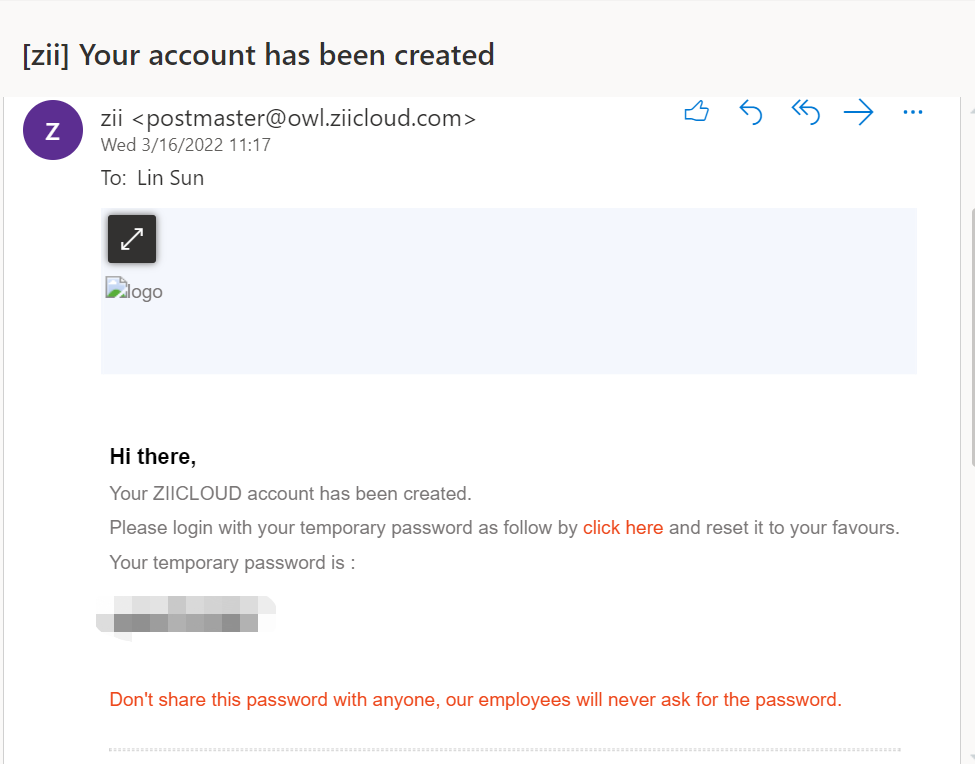This screenshot has height=764, width=975.
Task: Click the vertical scrollbar thumb of the message
Action: point(972,338)
